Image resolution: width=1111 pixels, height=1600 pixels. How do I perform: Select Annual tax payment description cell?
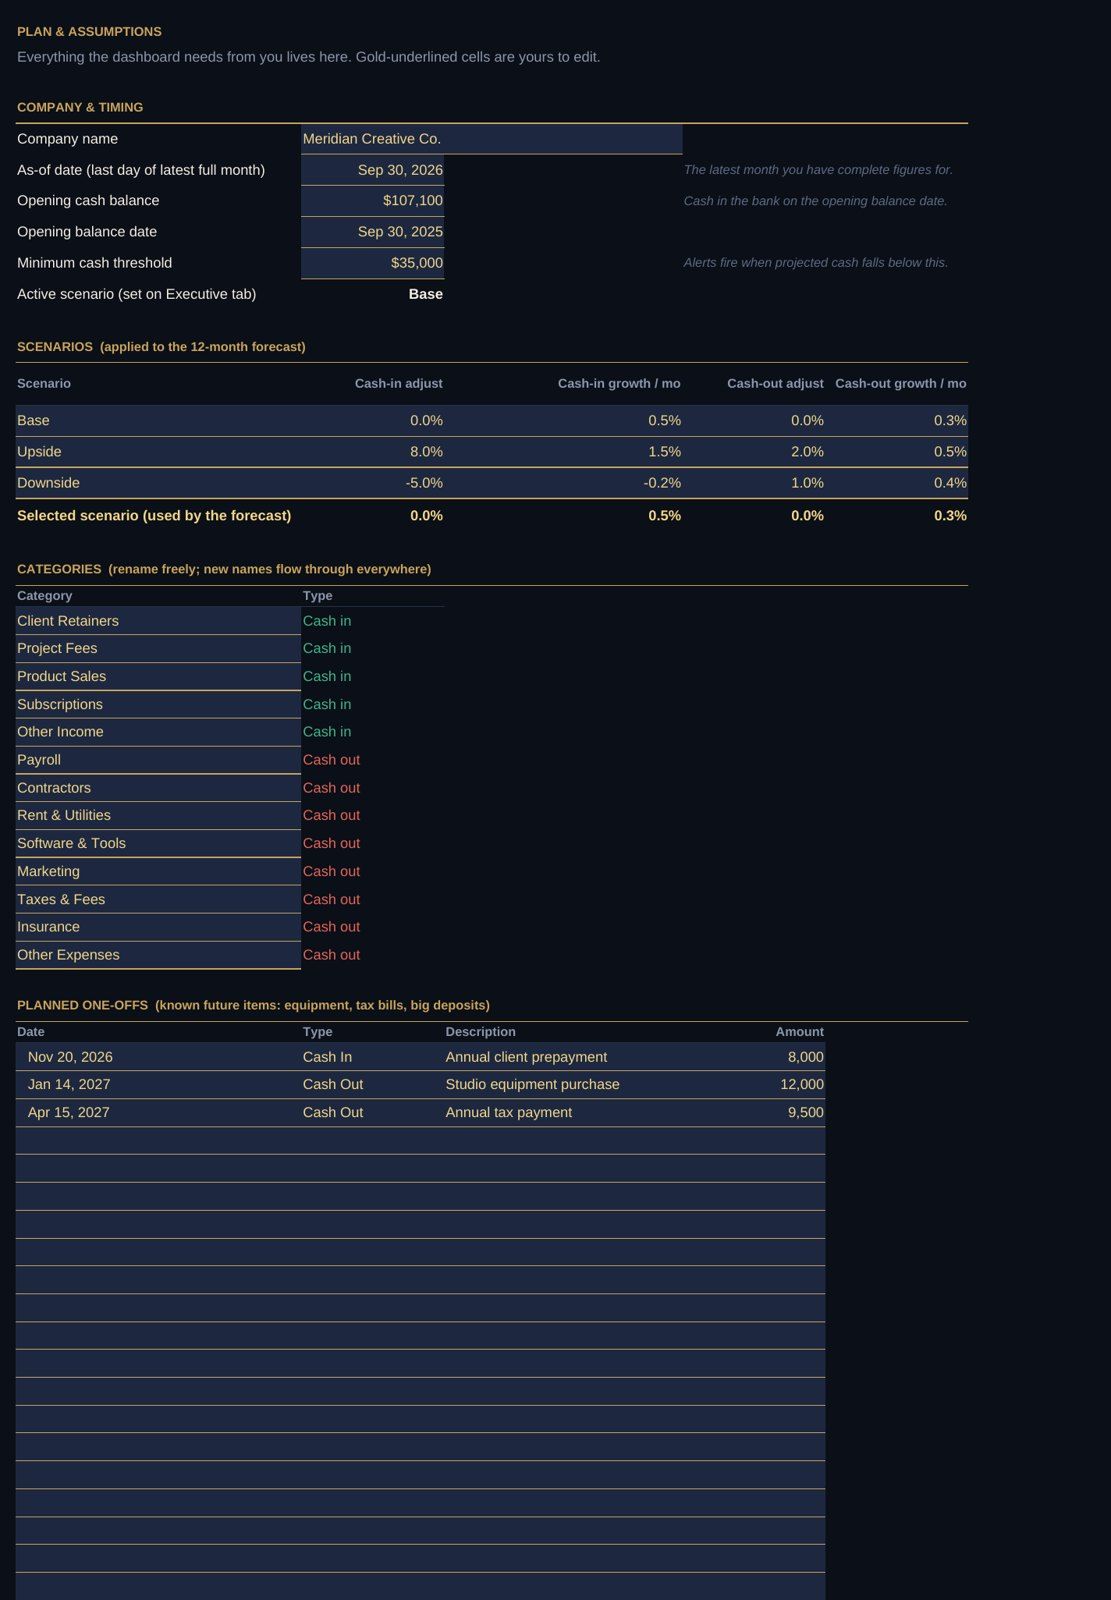pyautogui.click(x=563, y=1113)
